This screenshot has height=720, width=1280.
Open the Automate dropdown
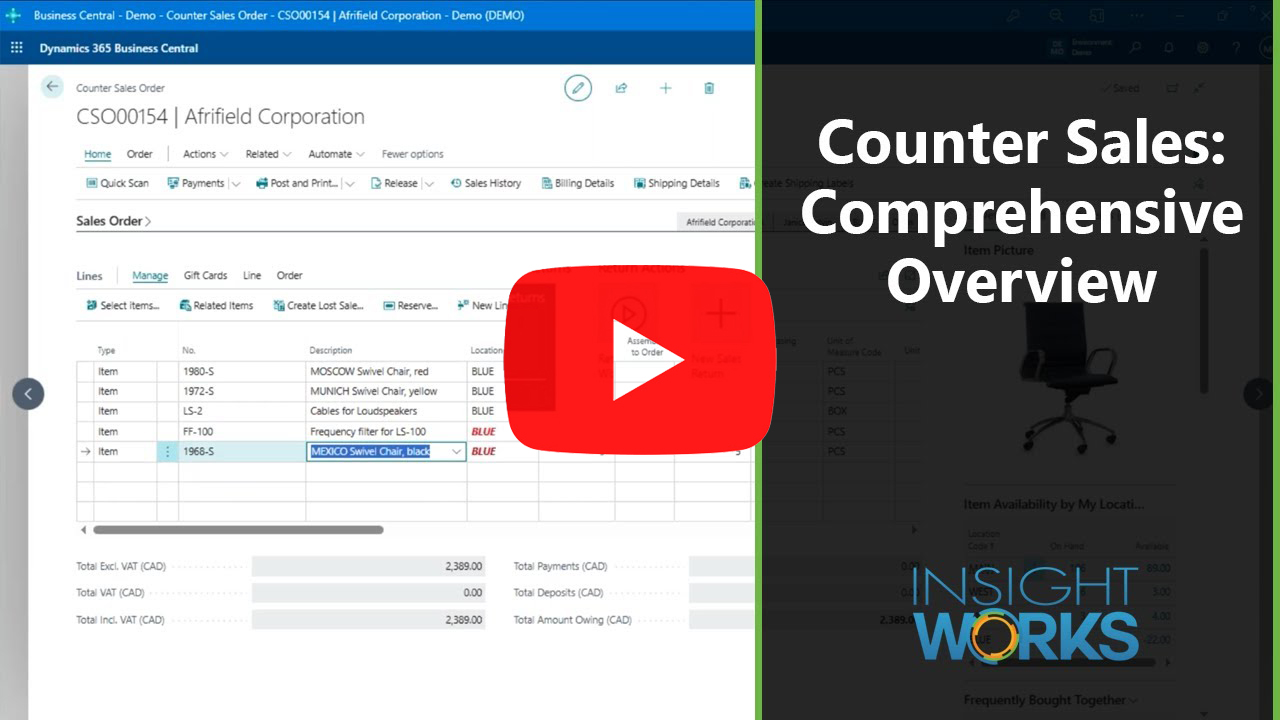pyautogui.click(x=335, y=153)
